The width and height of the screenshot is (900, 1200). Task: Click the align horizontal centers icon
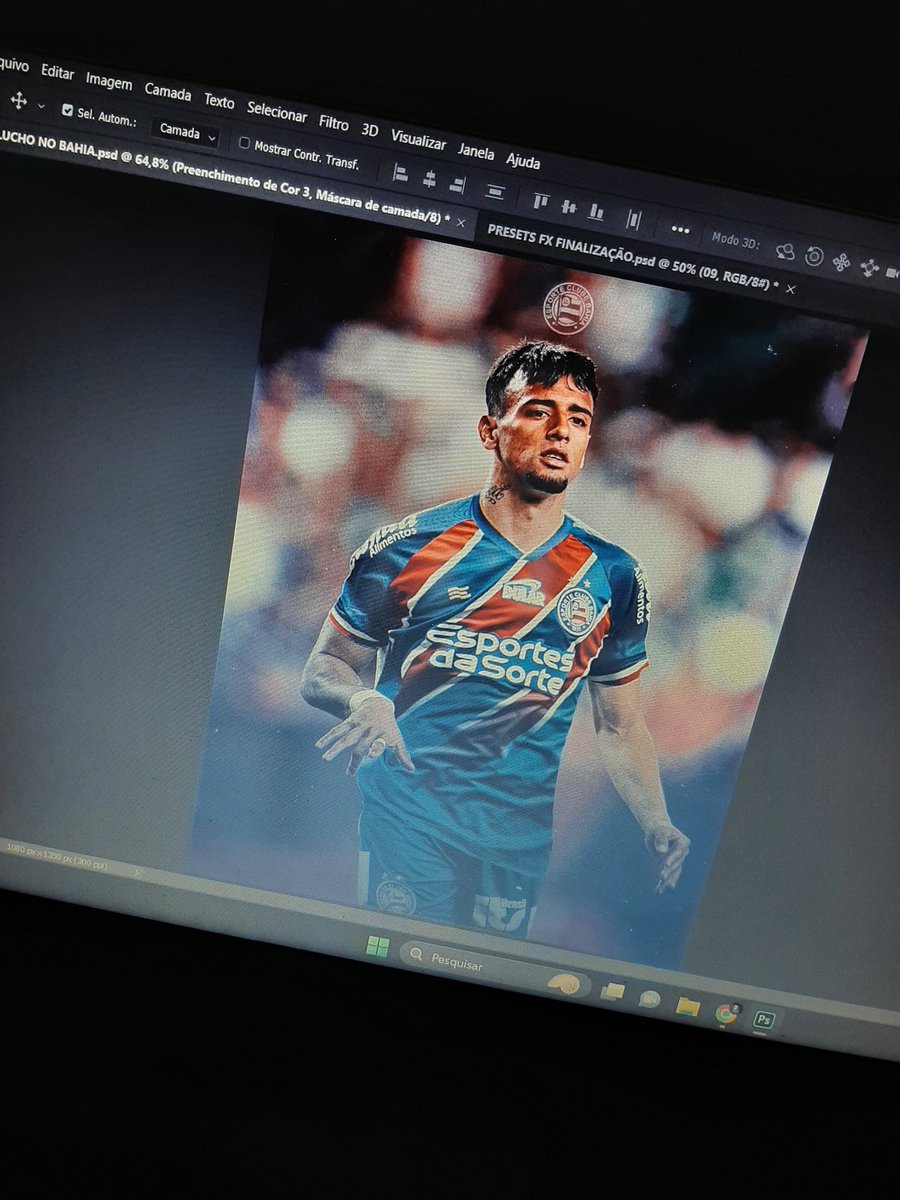(x=429, y=179)
